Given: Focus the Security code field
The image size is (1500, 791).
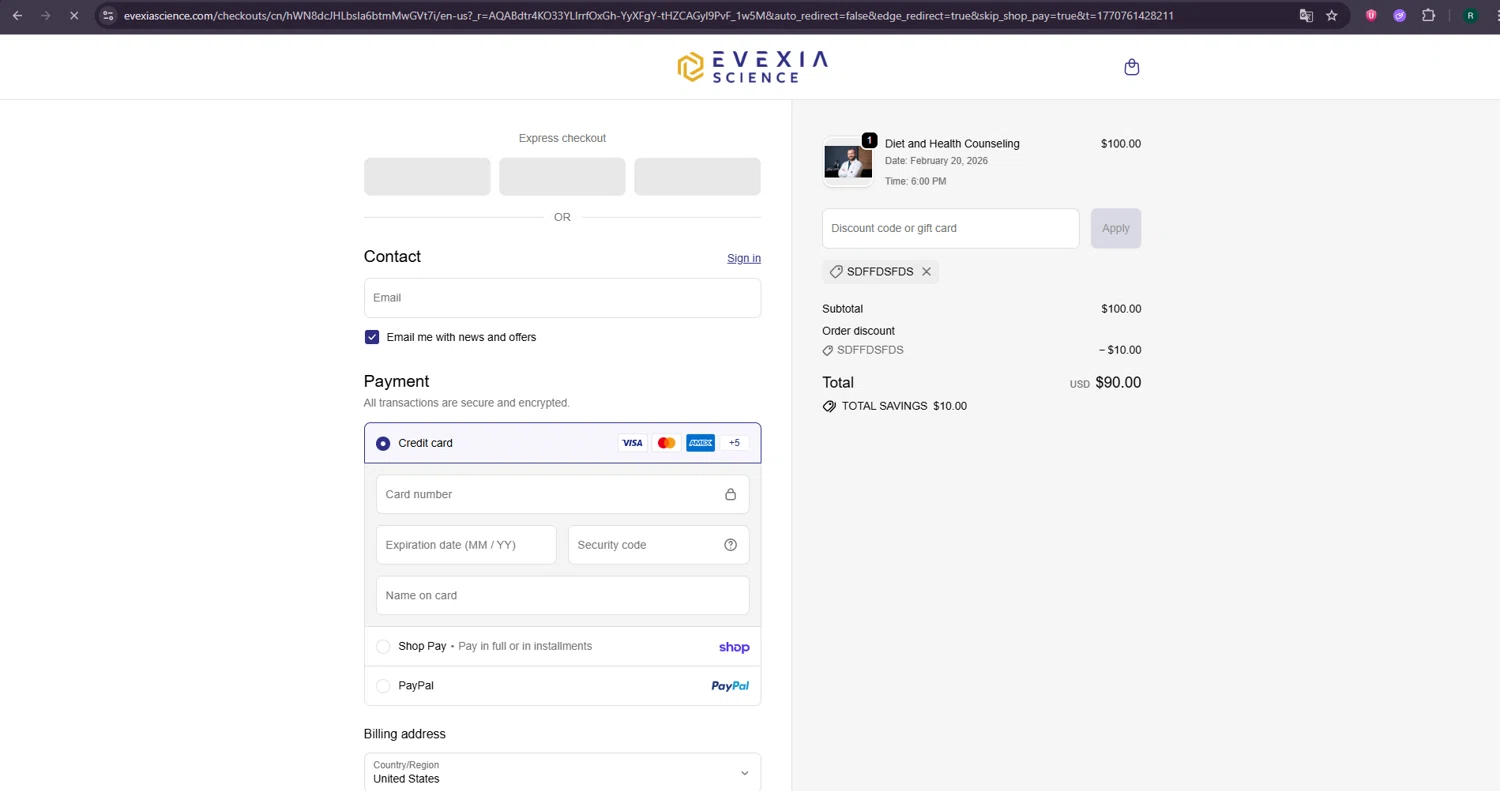Looking at the screenshot, I should [658, 545].
